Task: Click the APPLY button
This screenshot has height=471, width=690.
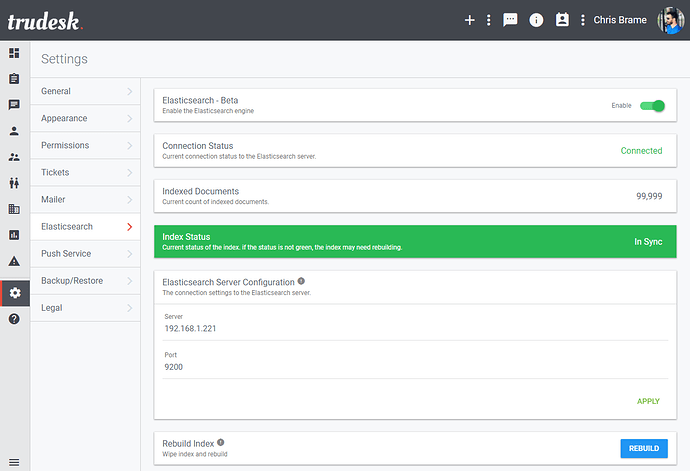Action: point(648,401)
